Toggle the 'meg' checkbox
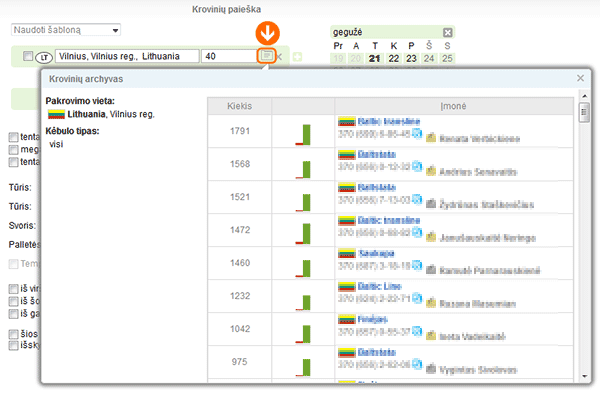 click(x=13, y=149)
